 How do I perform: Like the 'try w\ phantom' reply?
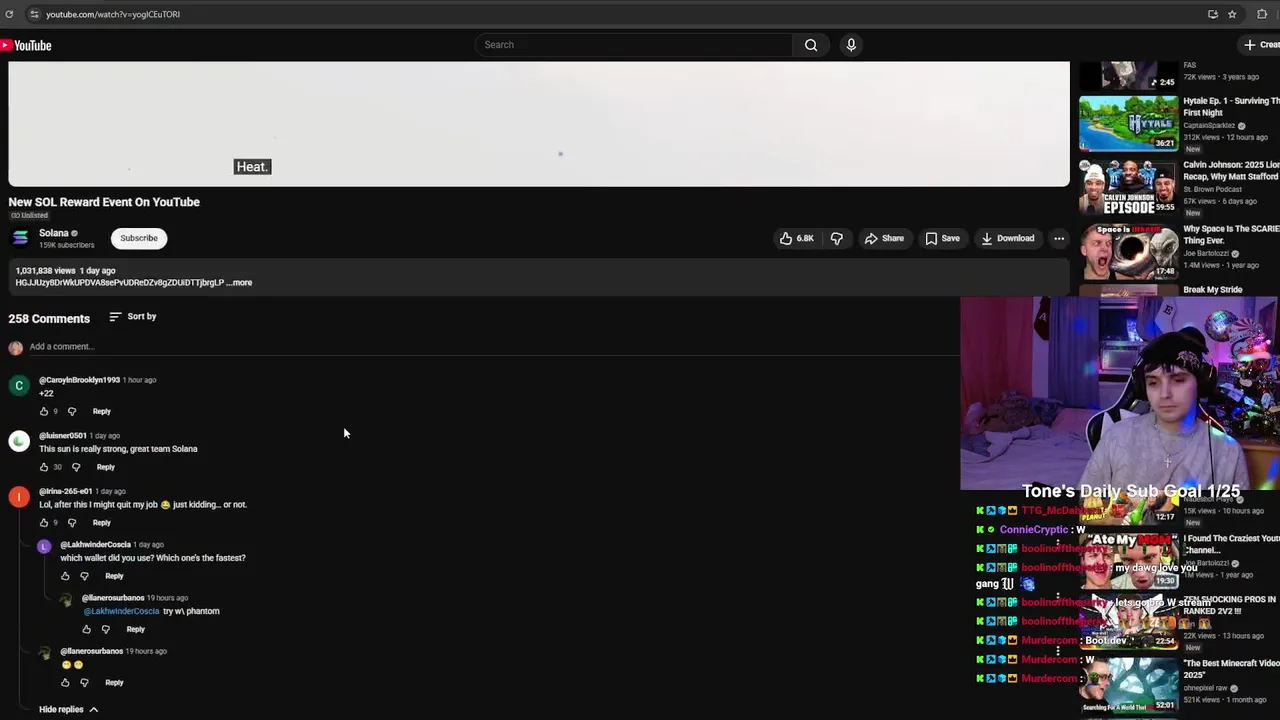pyautogui.click(x=86, y=630)
